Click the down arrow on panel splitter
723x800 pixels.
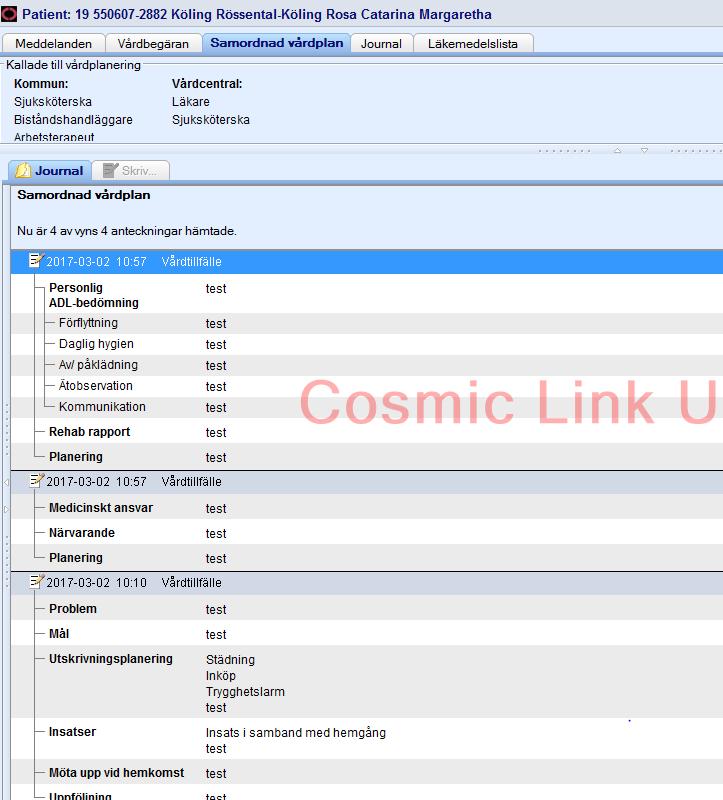[x=644, y=151]
